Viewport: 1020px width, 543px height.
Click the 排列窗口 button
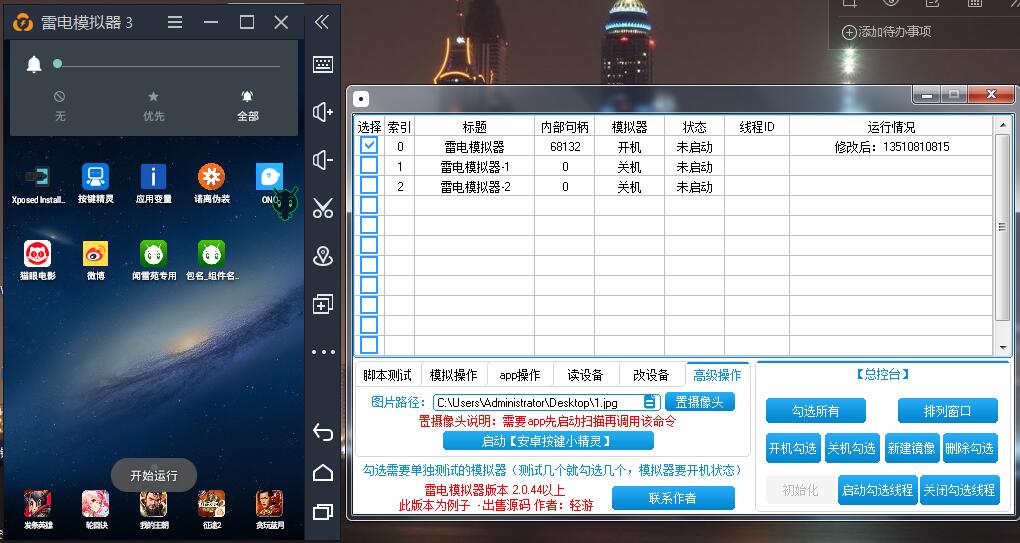pos(947,411)
